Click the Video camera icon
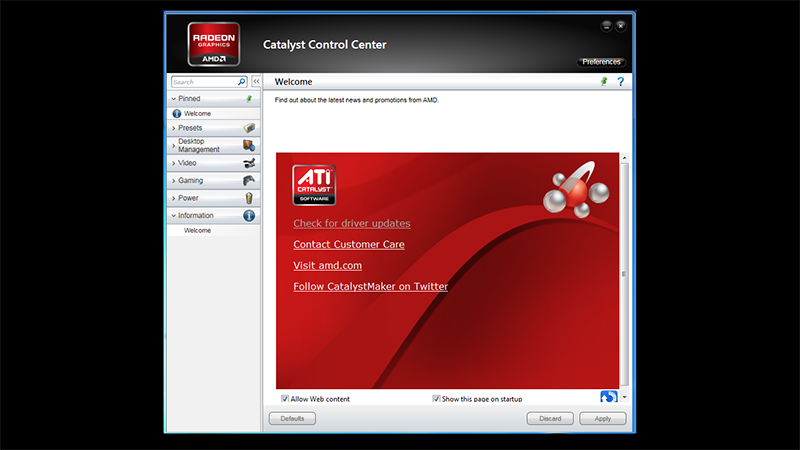 coord(249,163)
